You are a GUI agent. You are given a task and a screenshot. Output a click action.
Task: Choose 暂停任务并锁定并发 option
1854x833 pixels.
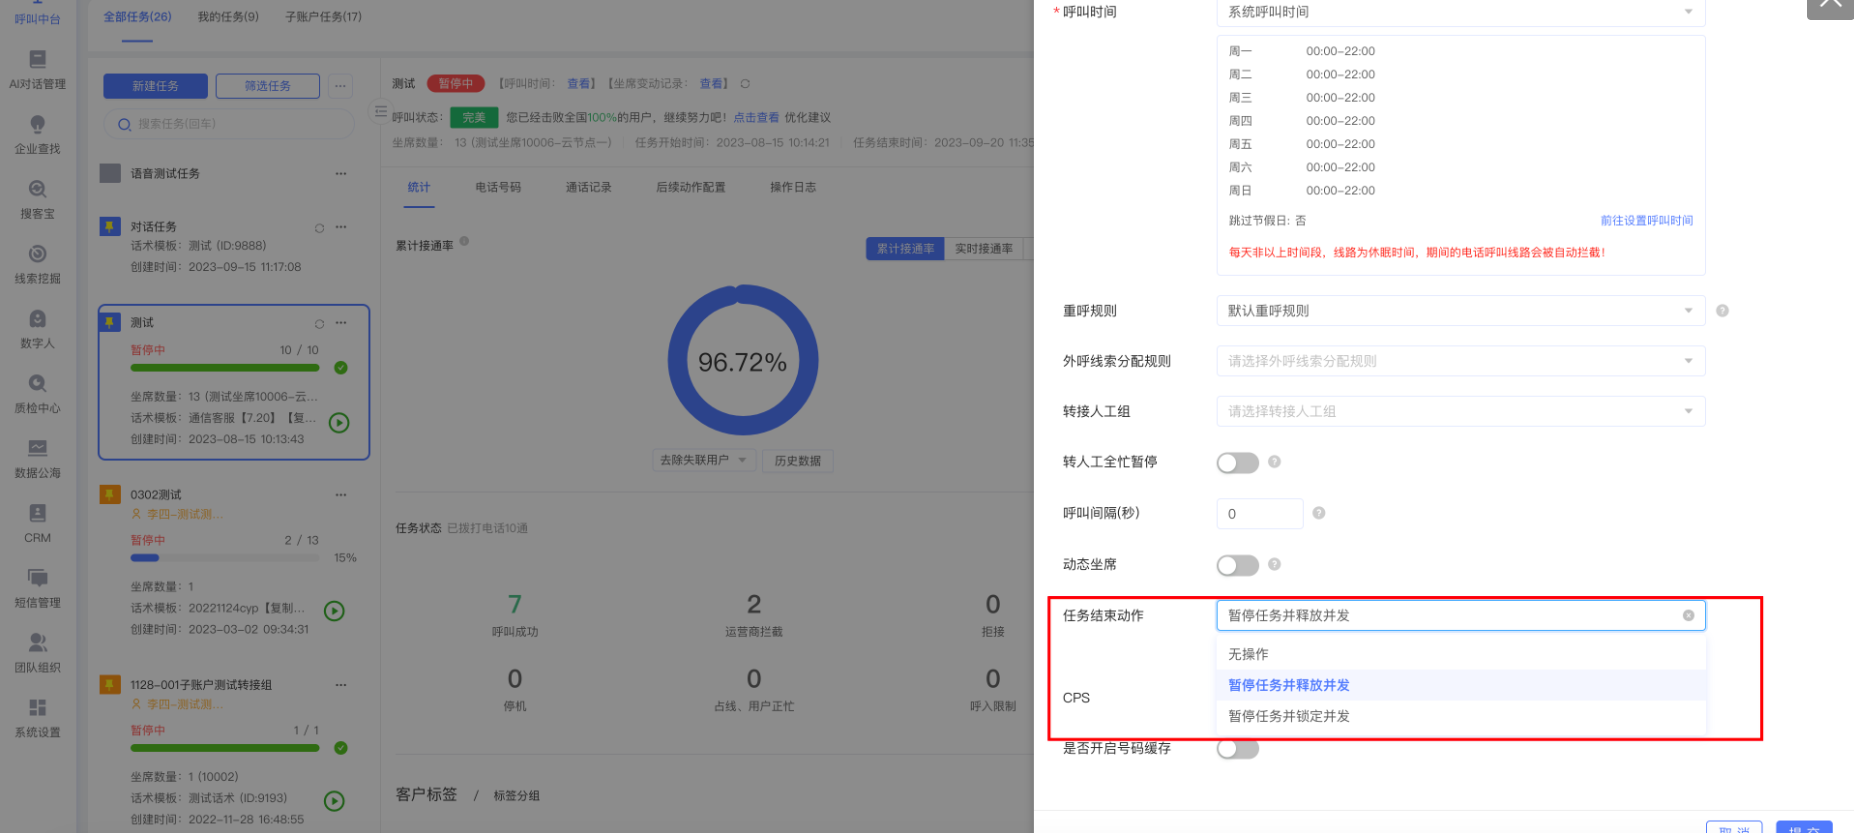click(1289, 716)
